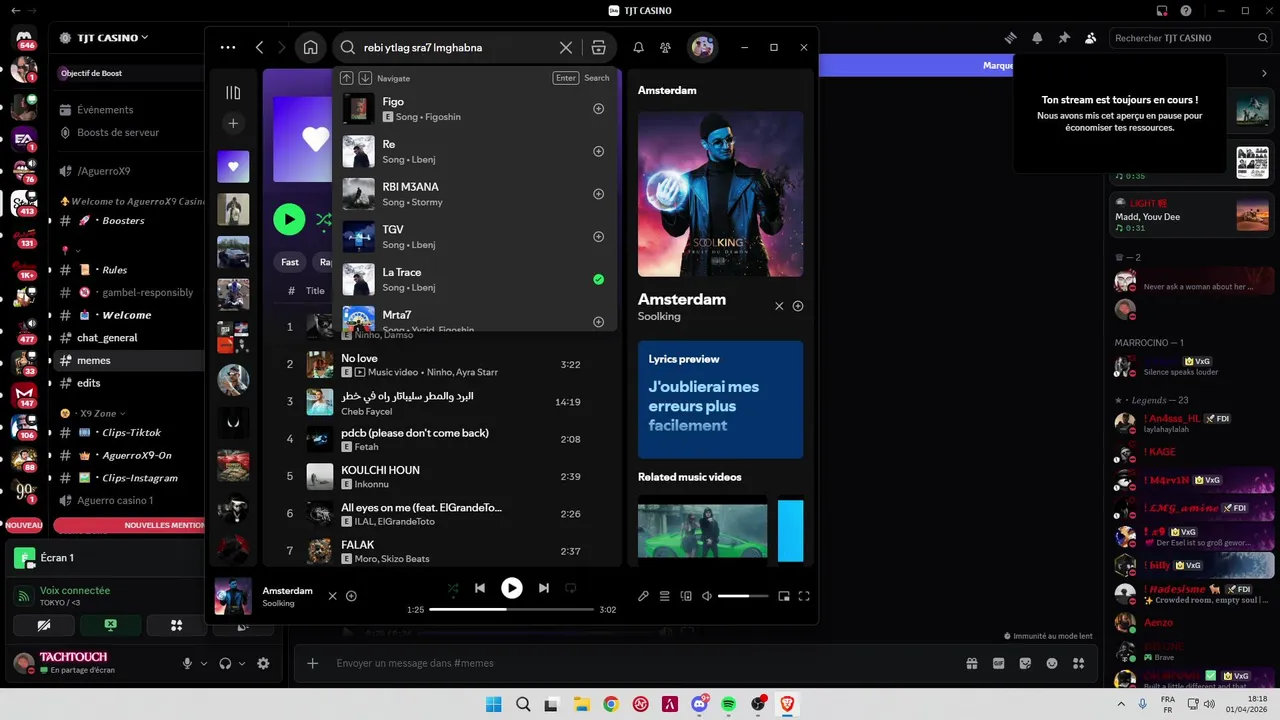Show hidden icons in Windows tray
Screen dimensions: 1280x720
1119,704
